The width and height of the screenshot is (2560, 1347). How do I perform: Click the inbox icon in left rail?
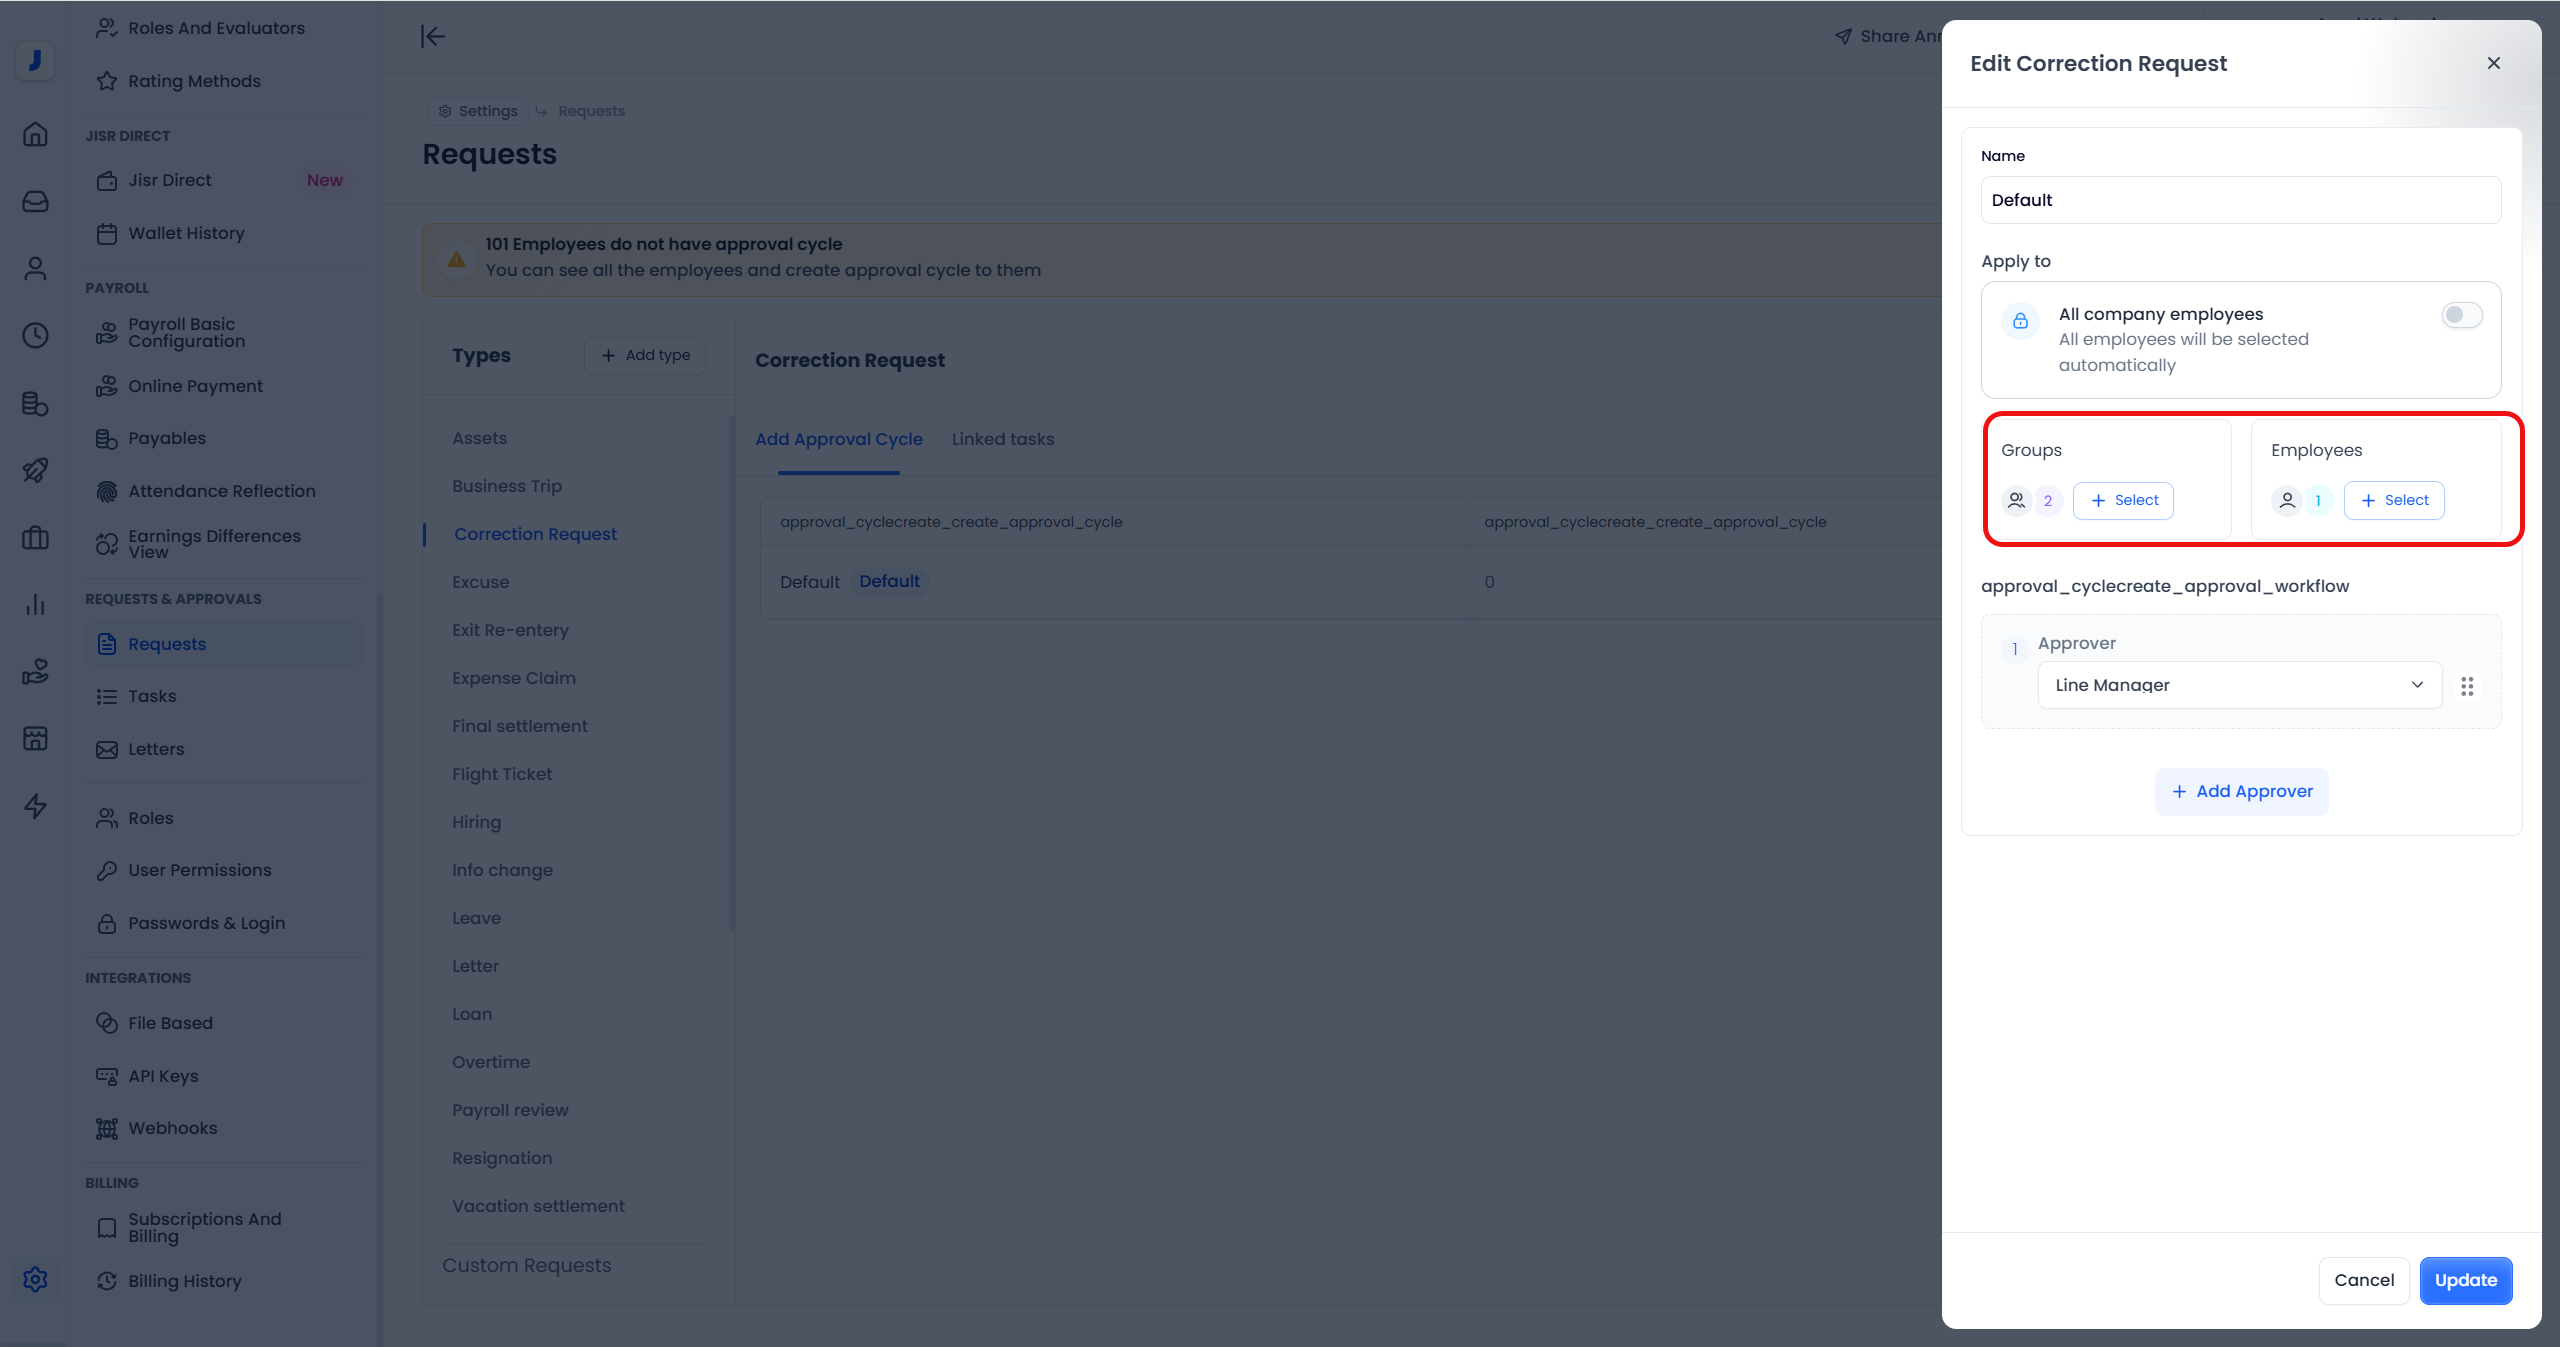(35, 201)
